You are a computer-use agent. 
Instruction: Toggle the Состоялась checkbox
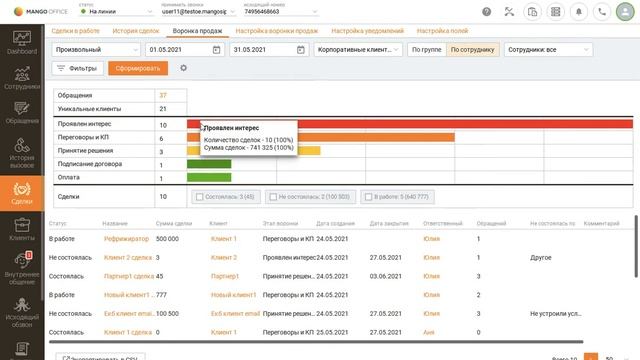[x=200, y=197]
